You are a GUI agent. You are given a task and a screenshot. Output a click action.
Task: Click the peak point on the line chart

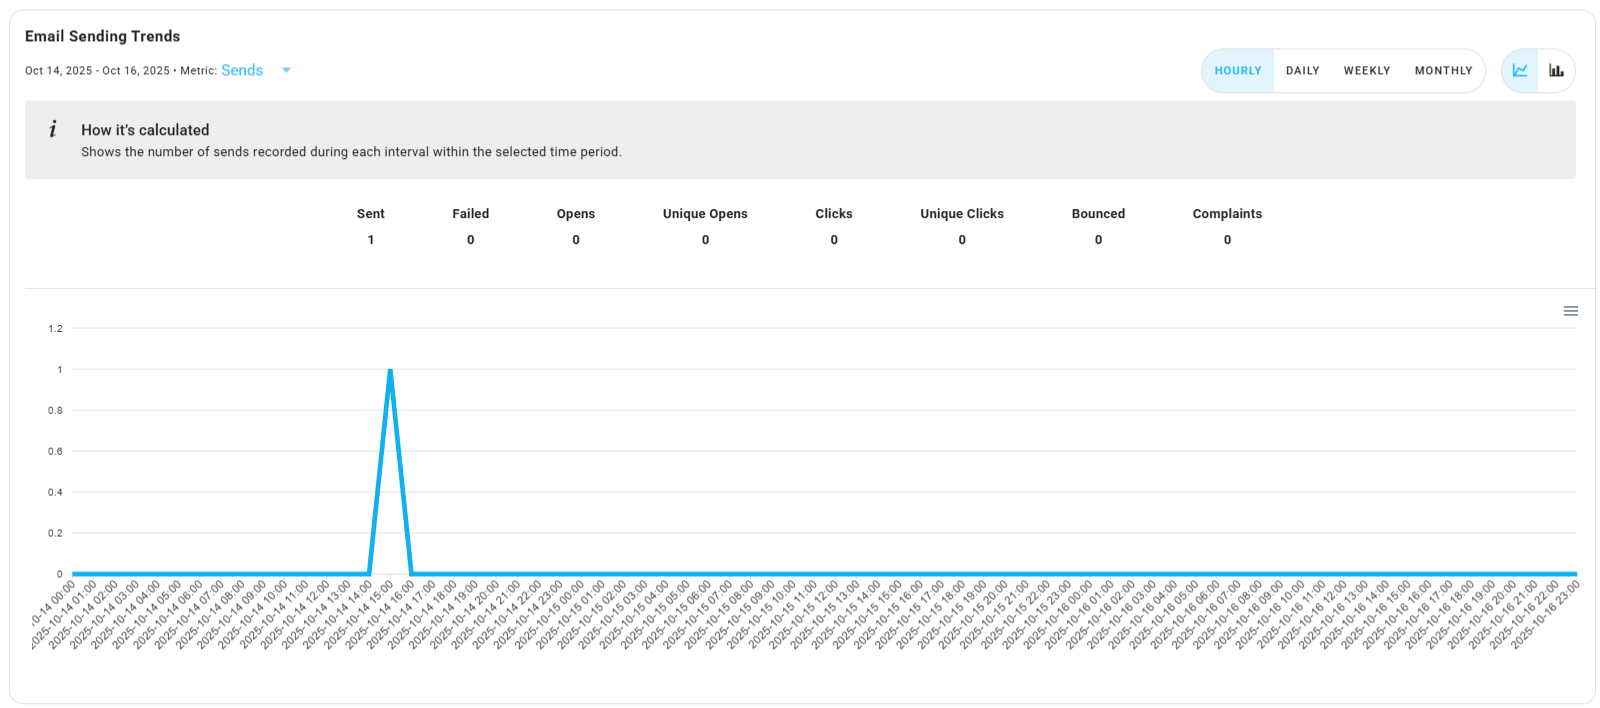tap(390, 370)
